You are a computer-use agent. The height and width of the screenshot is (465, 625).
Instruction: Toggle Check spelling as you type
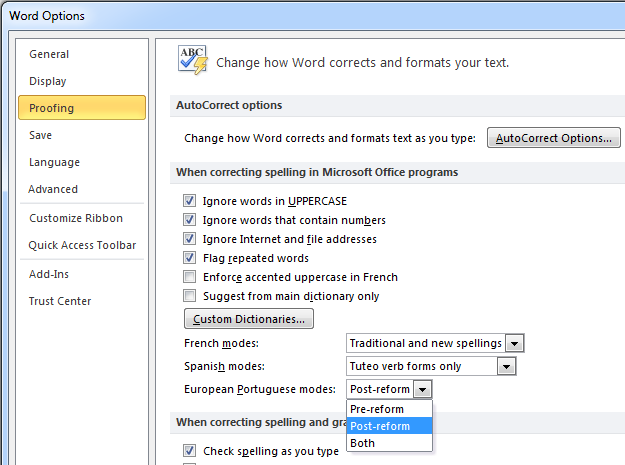[189, 450]
